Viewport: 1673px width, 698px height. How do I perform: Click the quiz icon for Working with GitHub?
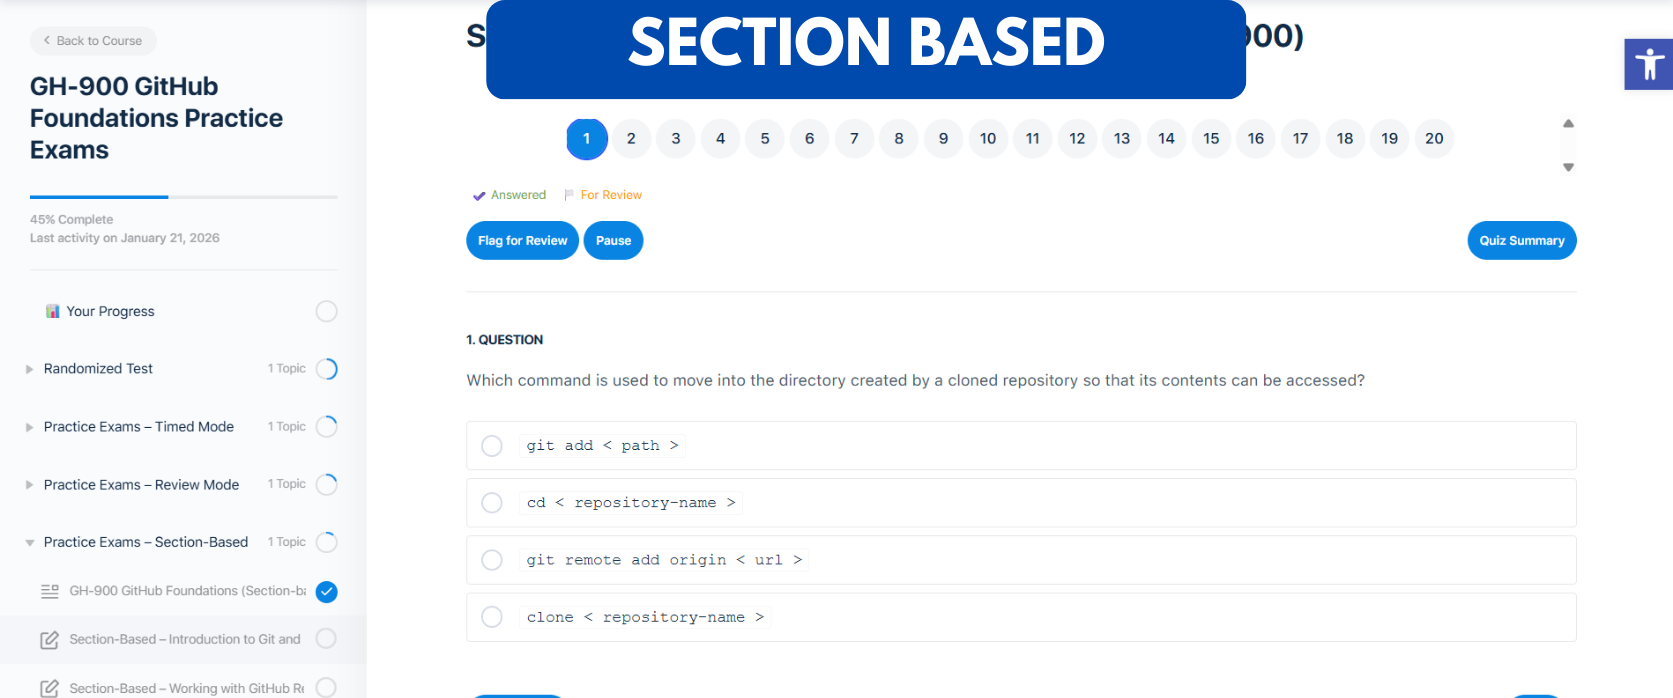coord(49,688)
